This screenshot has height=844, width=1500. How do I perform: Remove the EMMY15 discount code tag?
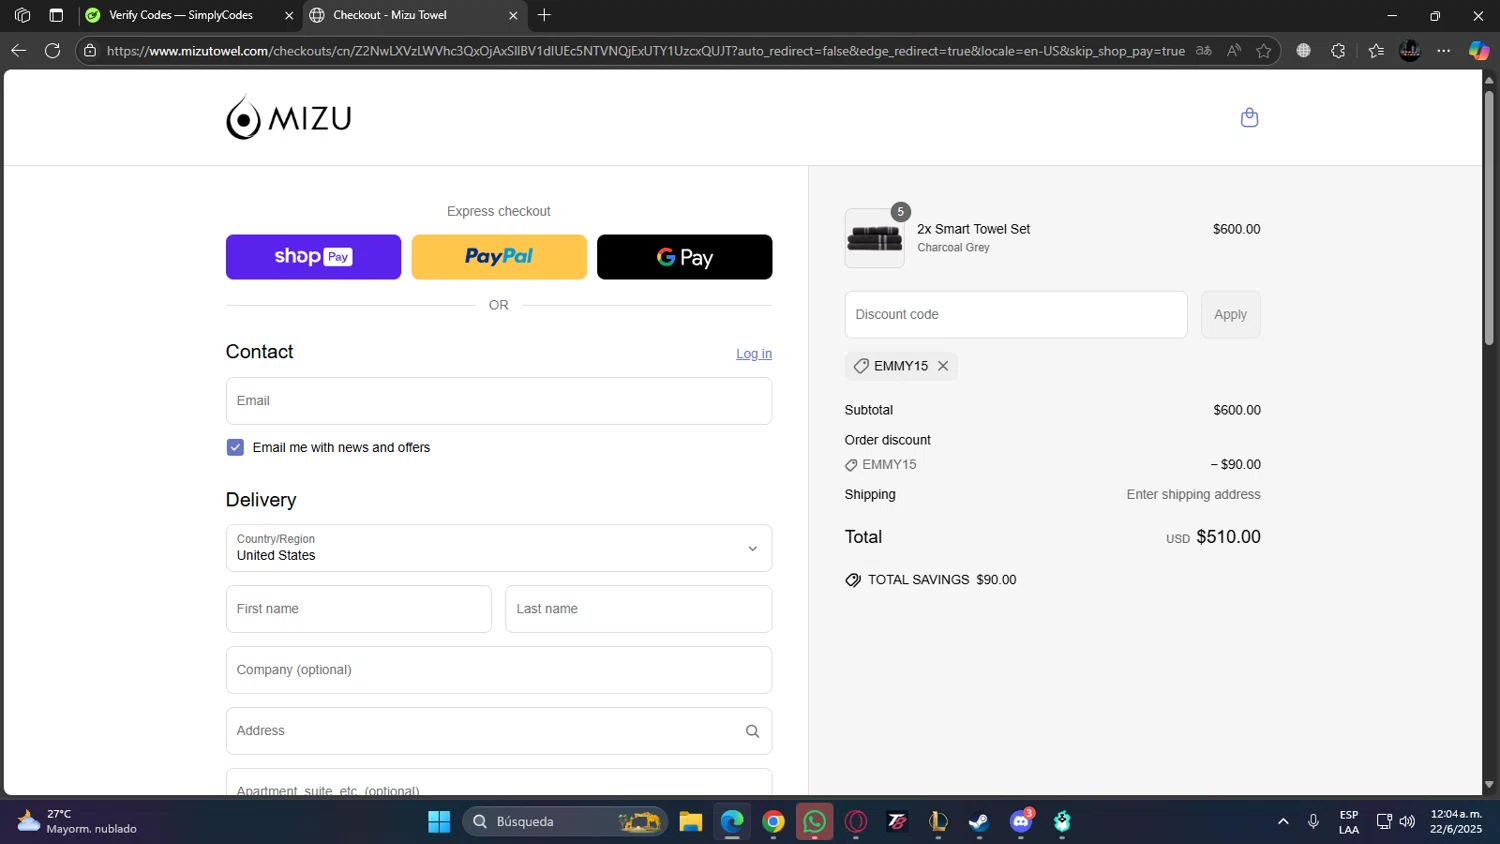943,366
